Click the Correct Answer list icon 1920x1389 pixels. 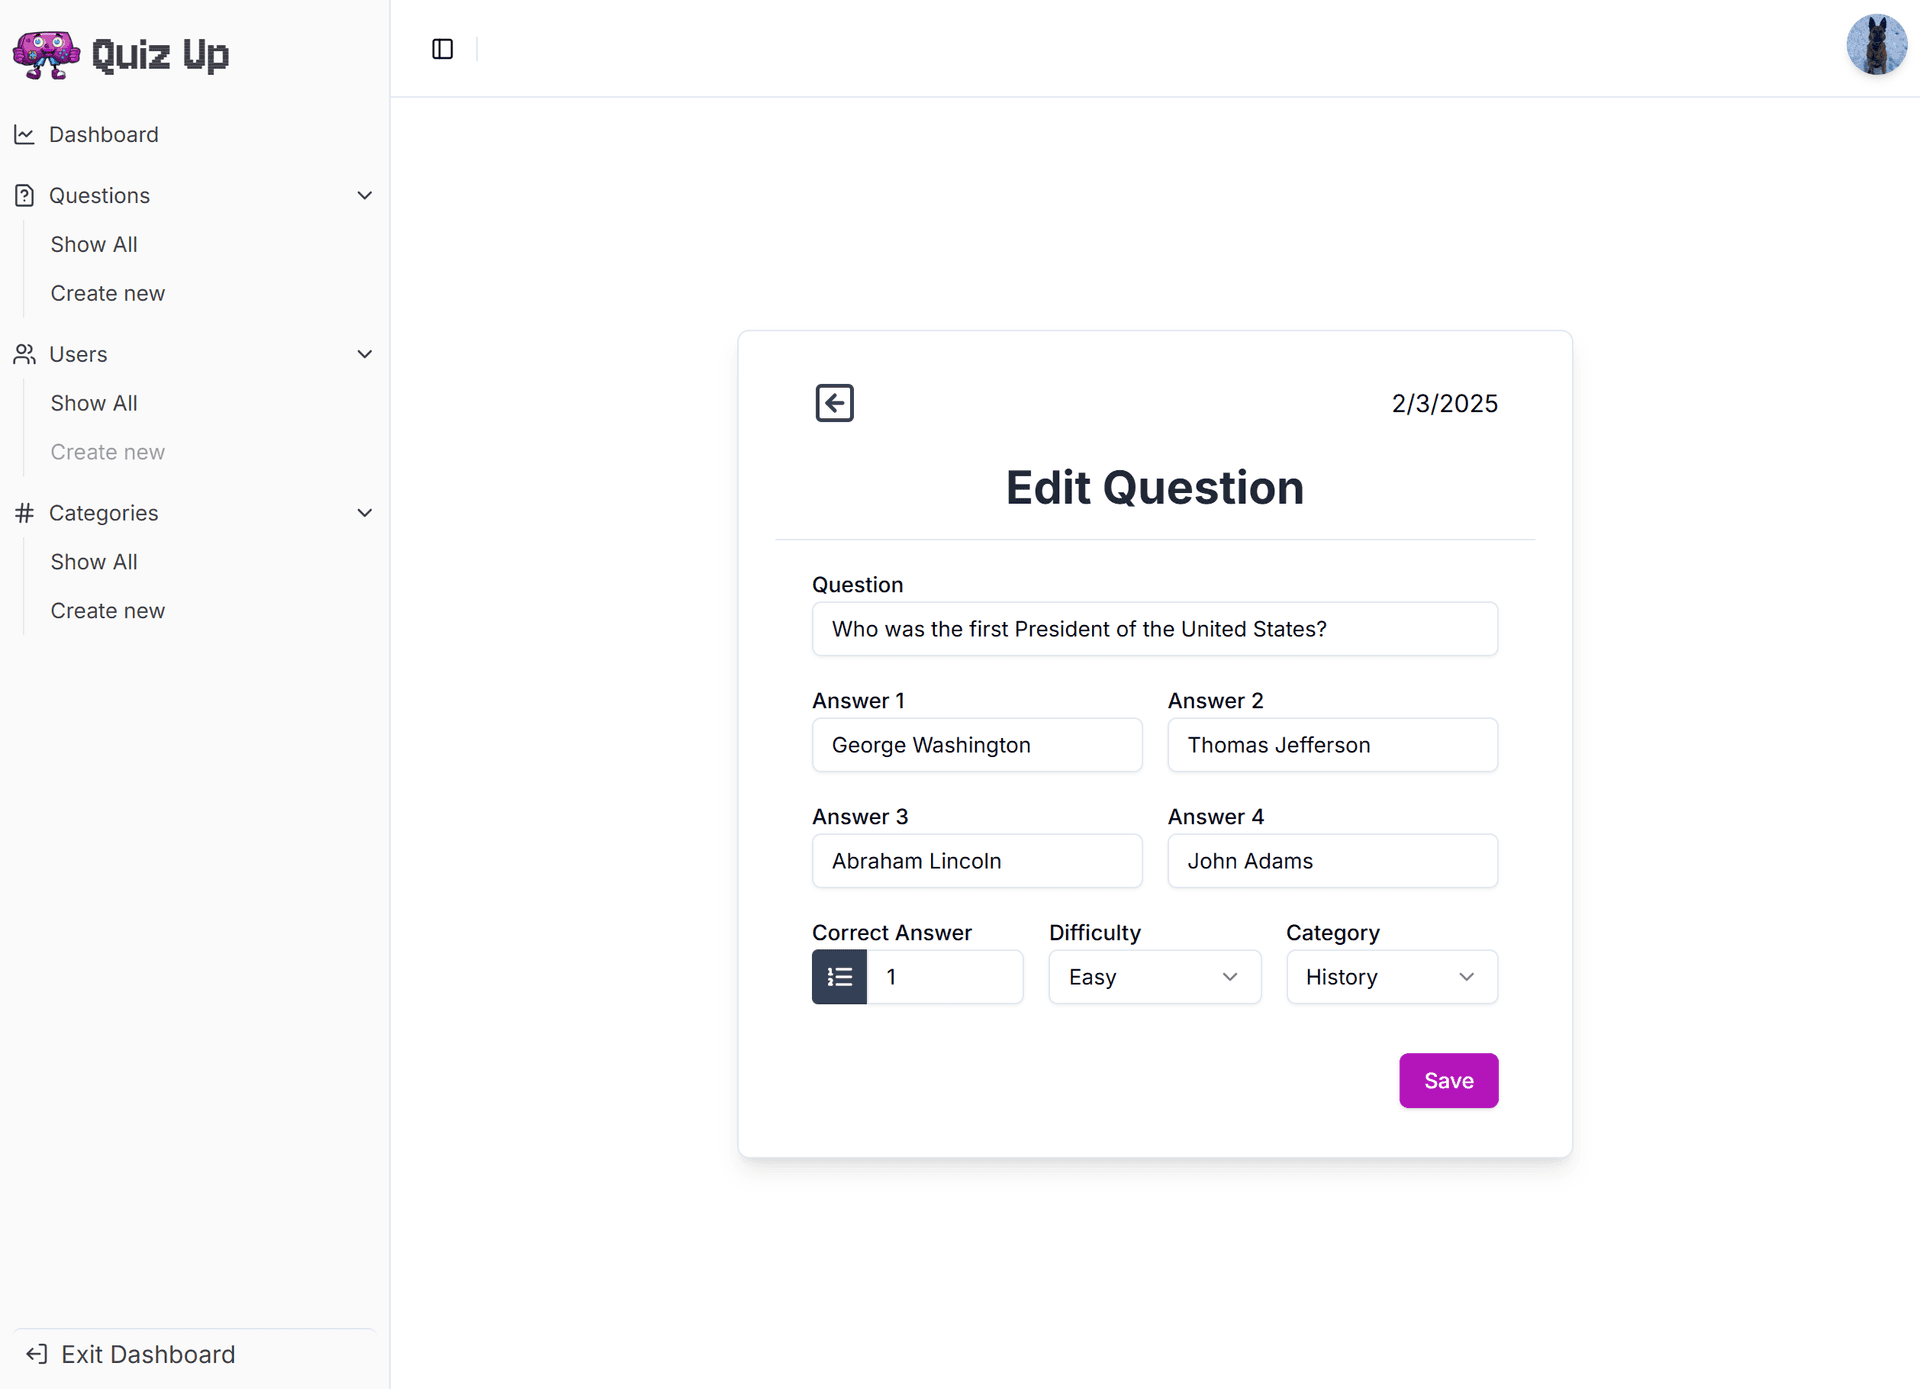(x=839, y=977)
